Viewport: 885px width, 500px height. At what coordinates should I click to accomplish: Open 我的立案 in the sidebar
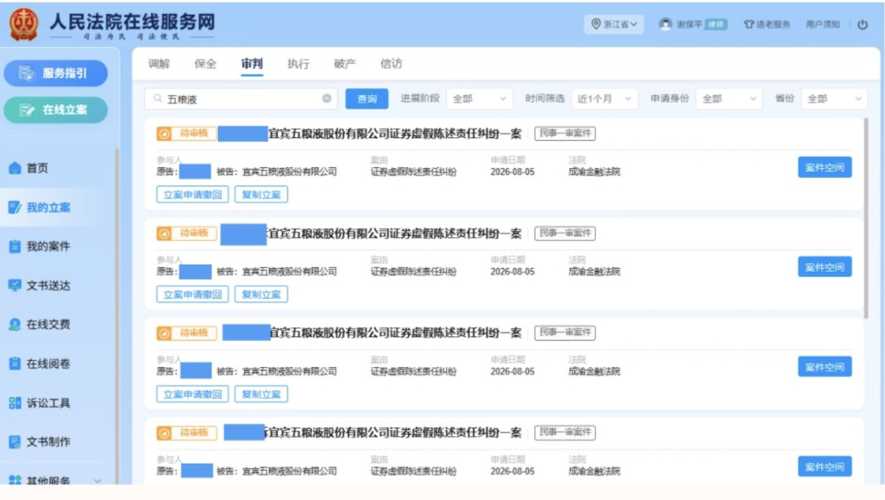tap(40, 207)
